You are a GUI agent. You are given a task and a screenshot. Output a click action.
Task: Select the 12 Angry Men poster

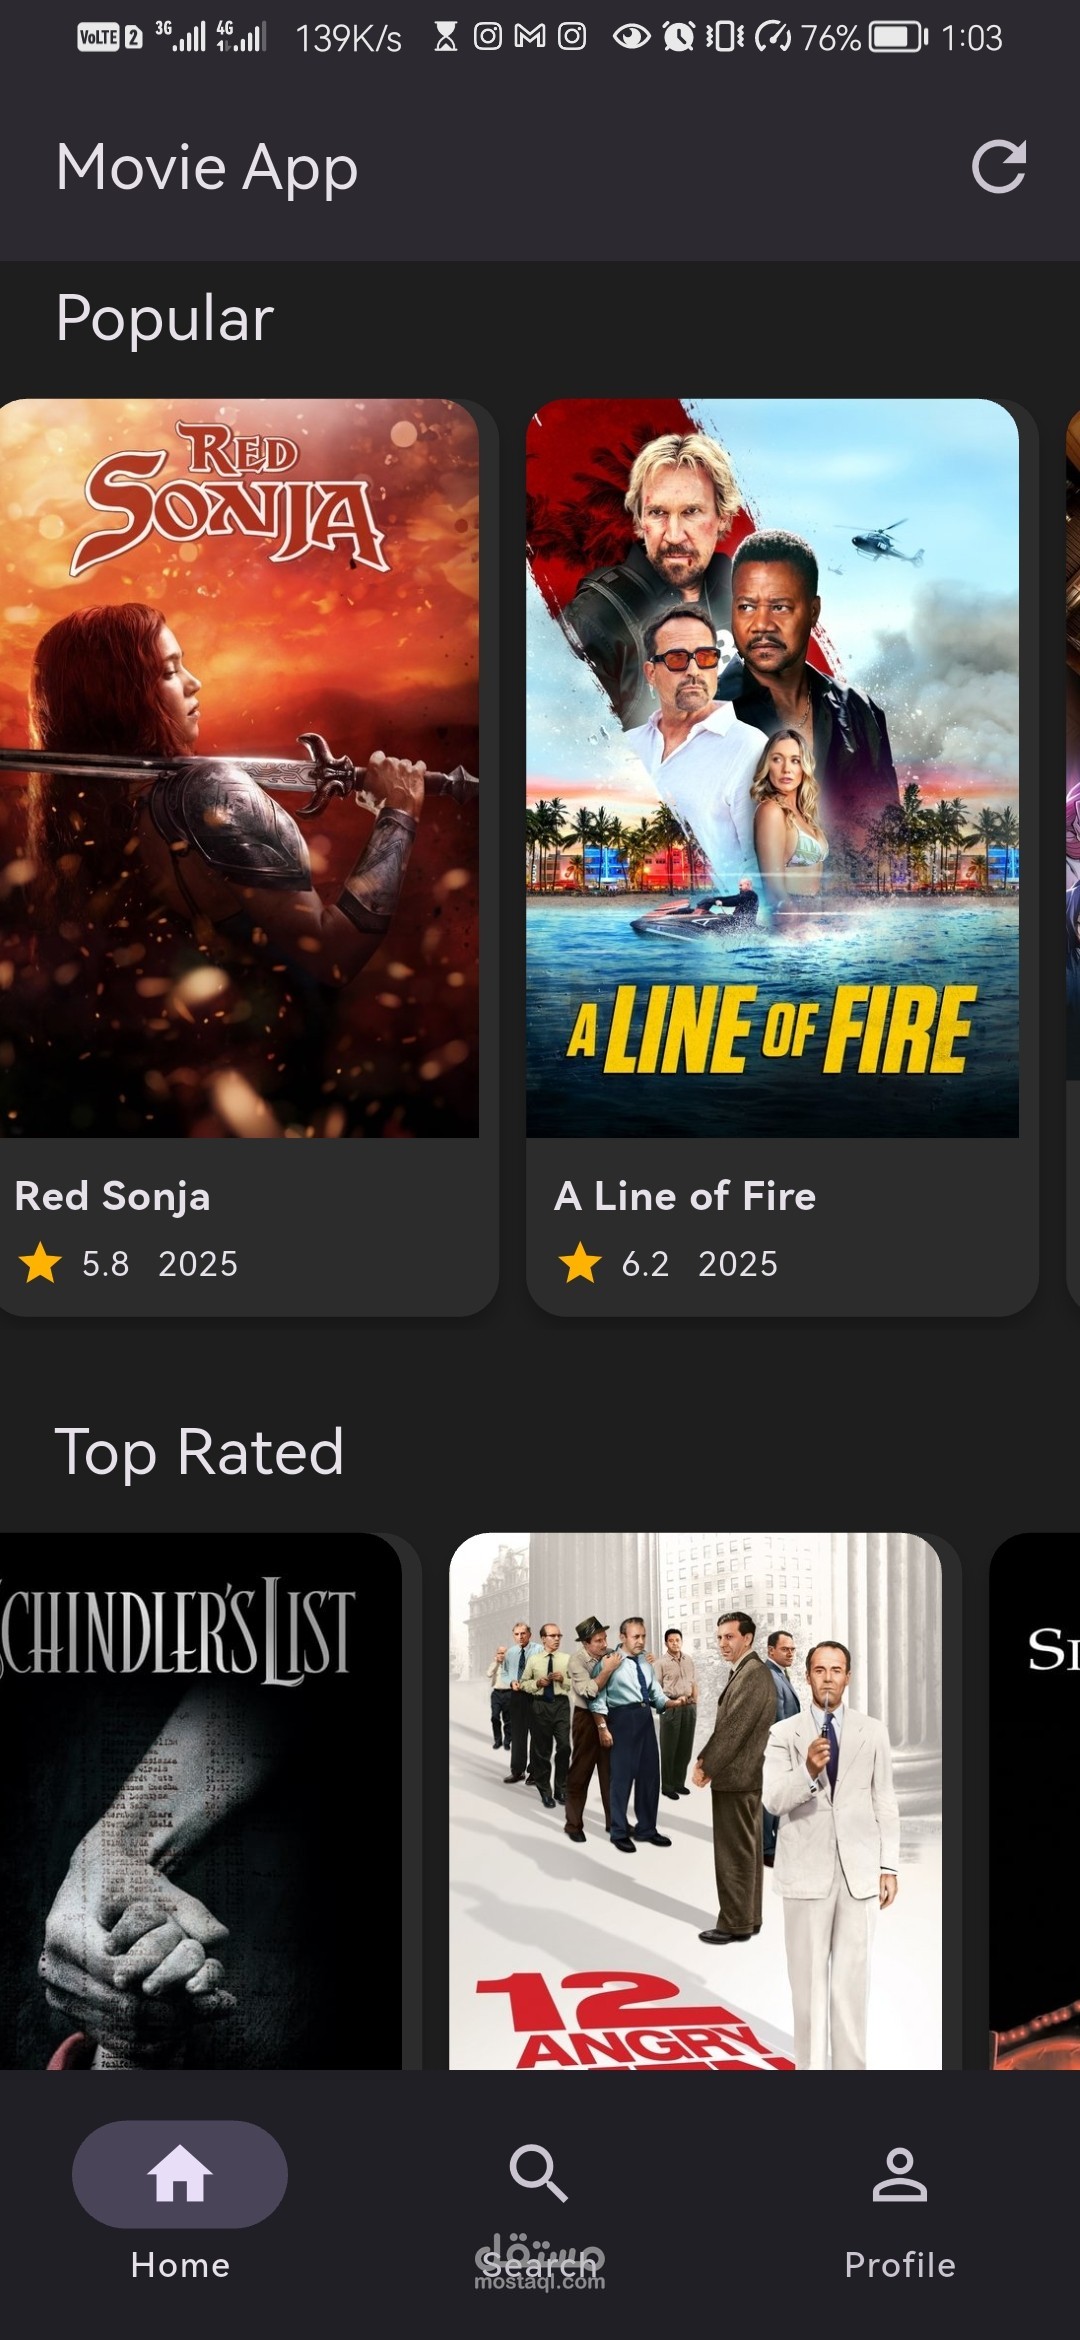[x=695, y=1801]
